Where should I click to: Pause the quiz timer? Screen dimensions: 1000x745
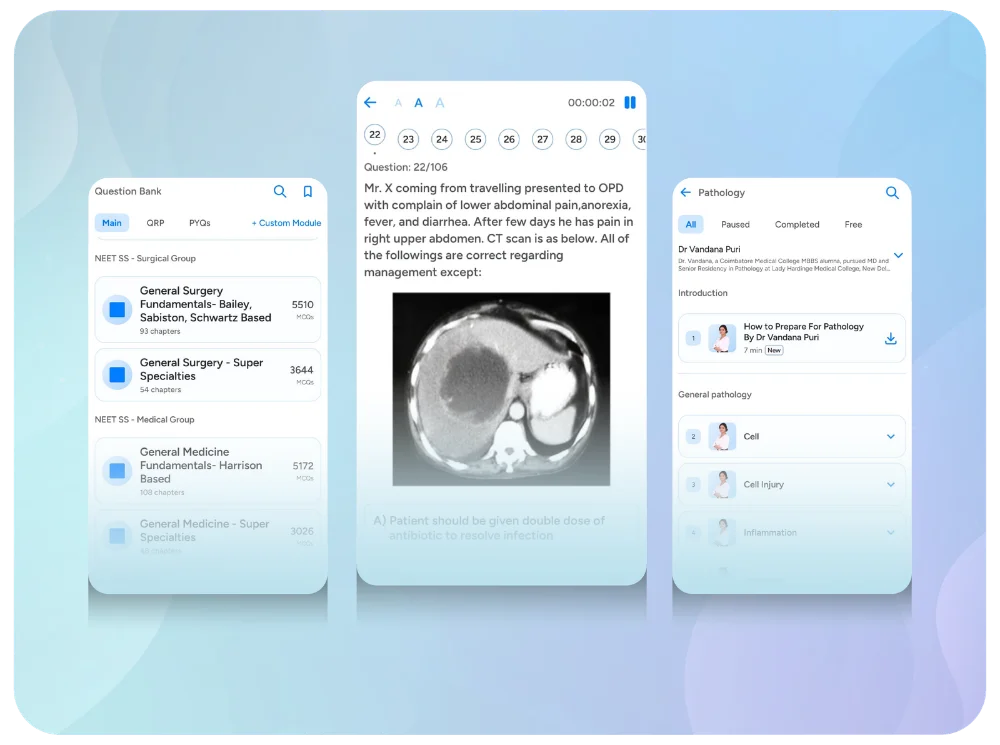(630, 103)
